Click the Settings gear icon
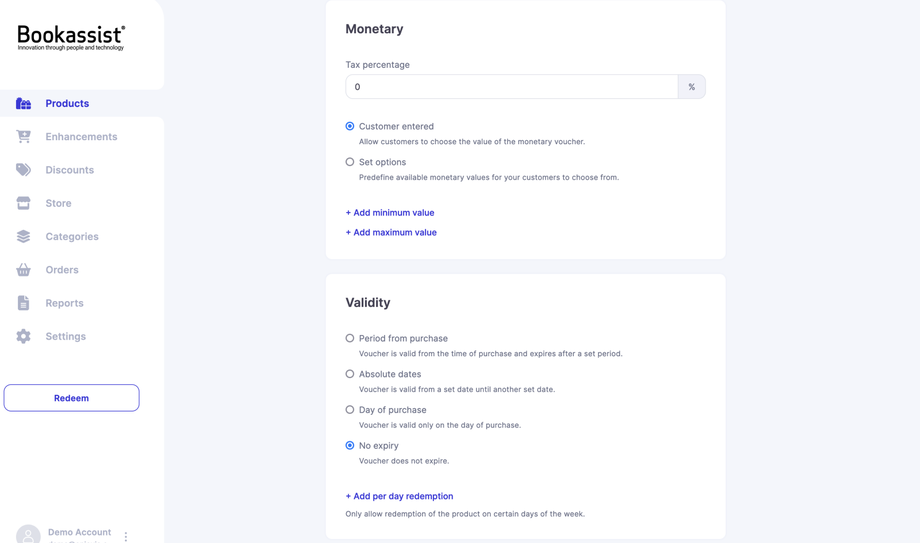Image resolution: width=920 pixels, height=543 pixels. tap(23, 337)
